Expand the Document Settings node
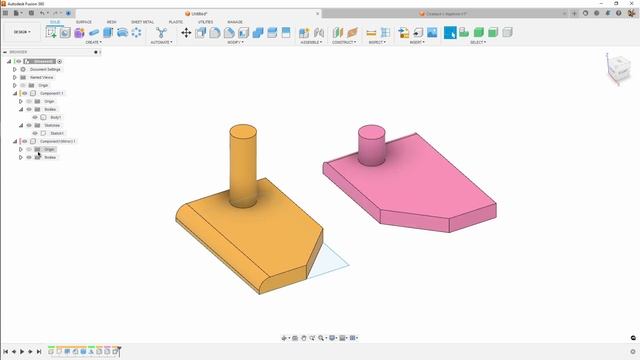 click(x=15, y=69)
